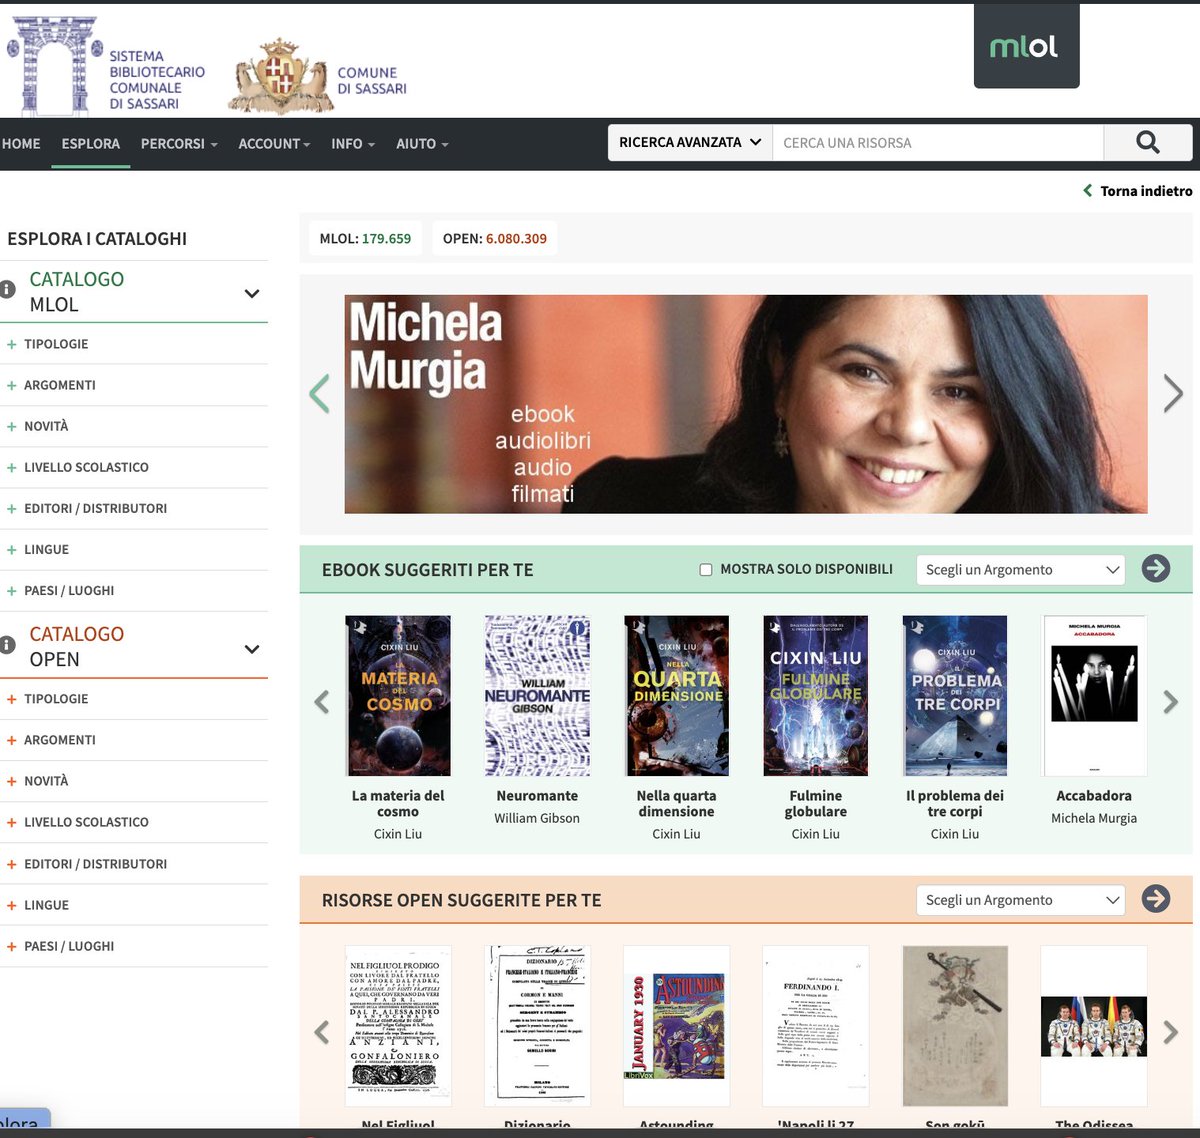Click plus icon next to MLOL Tipologie

[12, 344]
